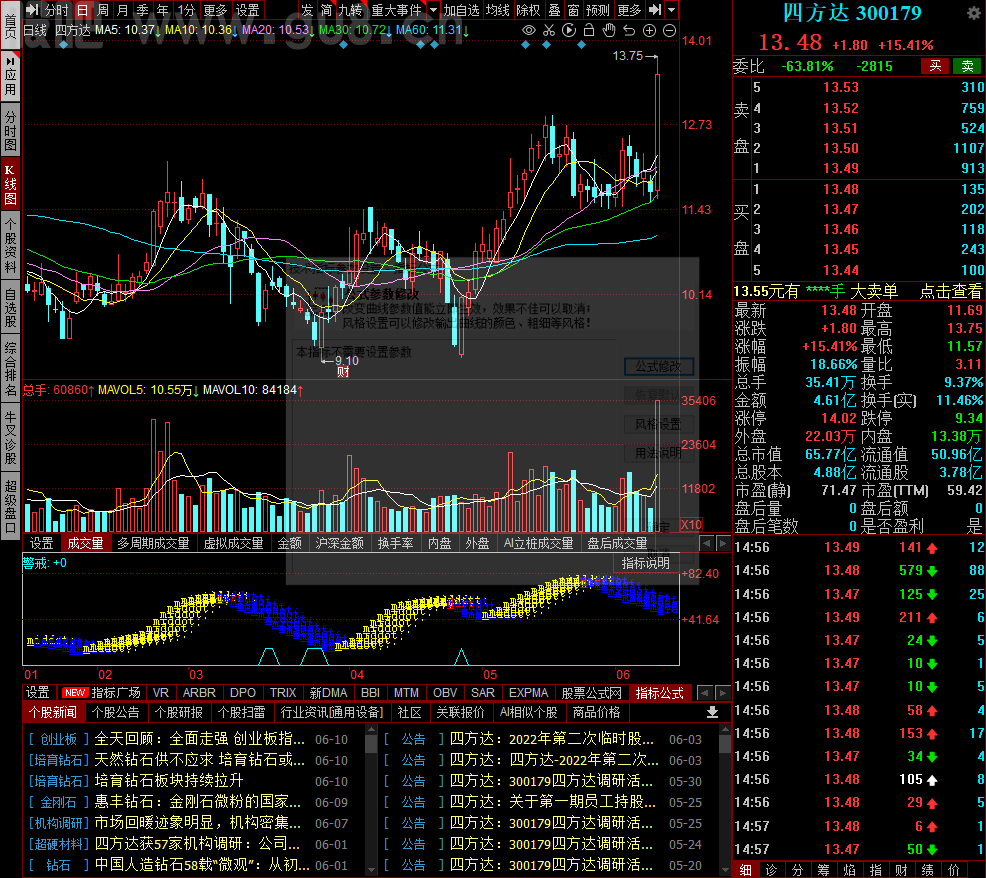Open the dropdown after the top-right arrow icon
Screen dimensions: 986x878
coord(672,10)
